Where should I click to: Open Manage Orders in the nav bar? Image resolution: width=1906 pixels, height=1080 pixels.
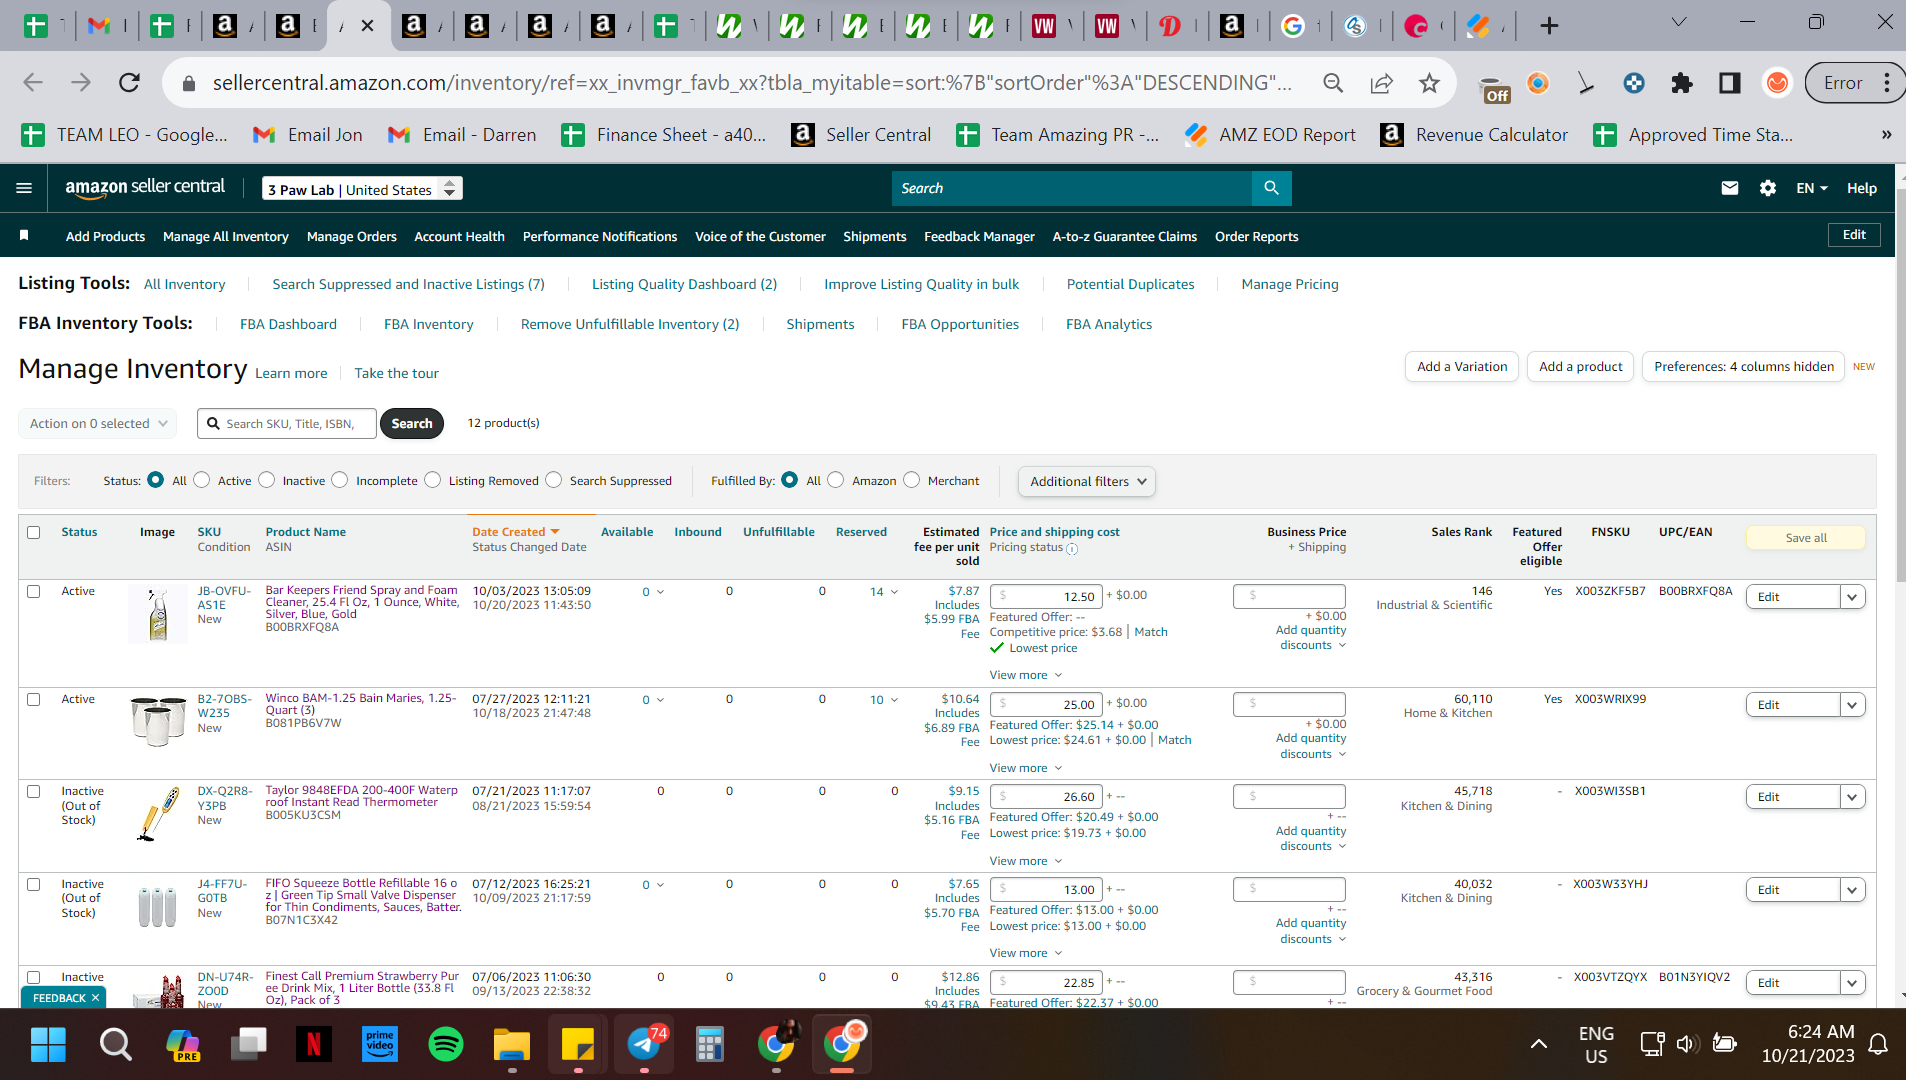(x=351, y=236)
